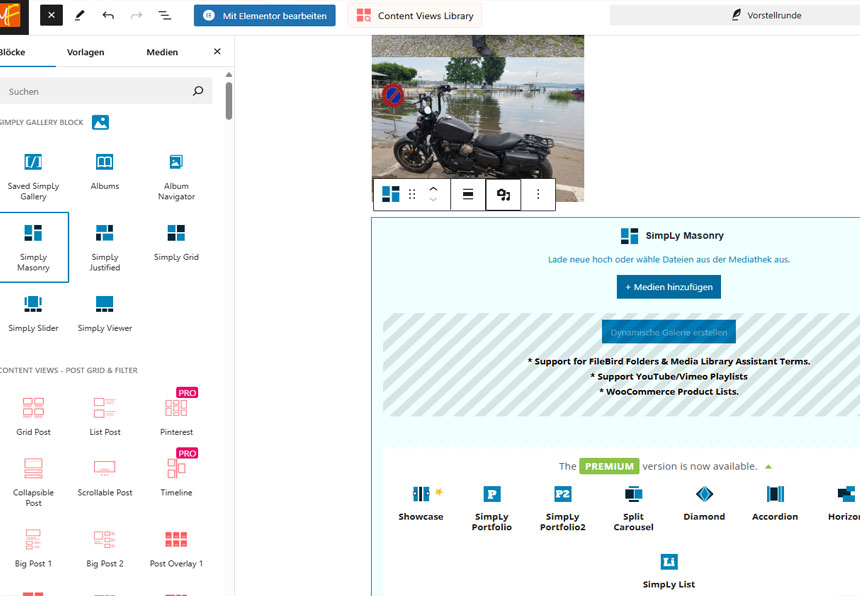The width and height of the screenshot is (860, 596).
Task: Open the document overview list icon
Action: [165, 16]
